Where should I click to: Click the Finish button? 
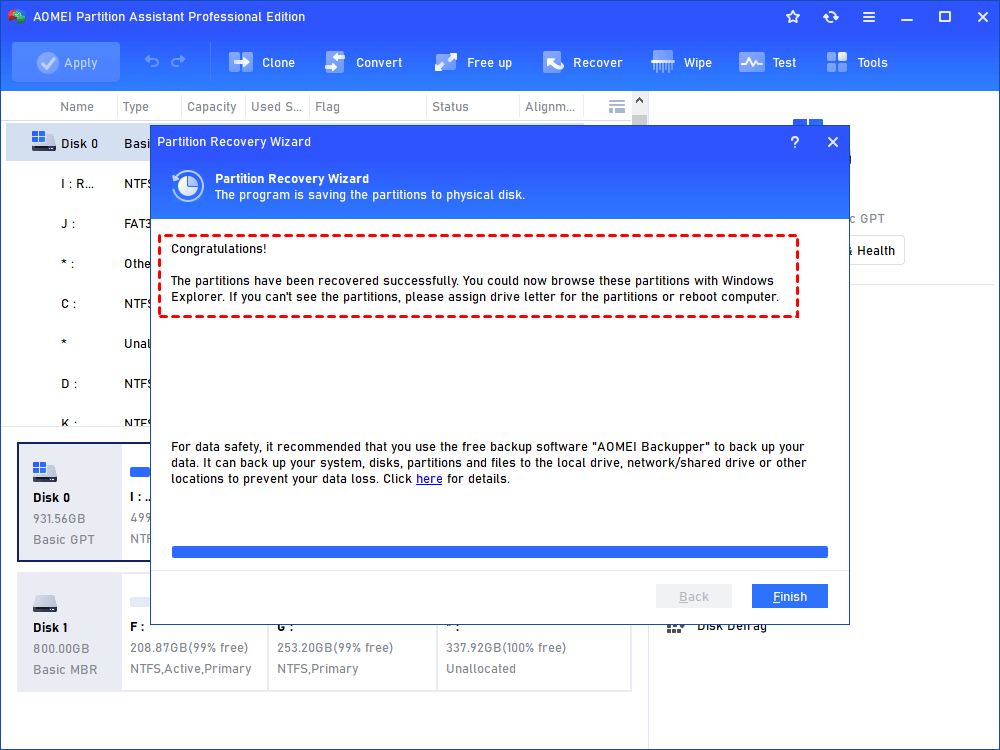[x=790, y=596]
